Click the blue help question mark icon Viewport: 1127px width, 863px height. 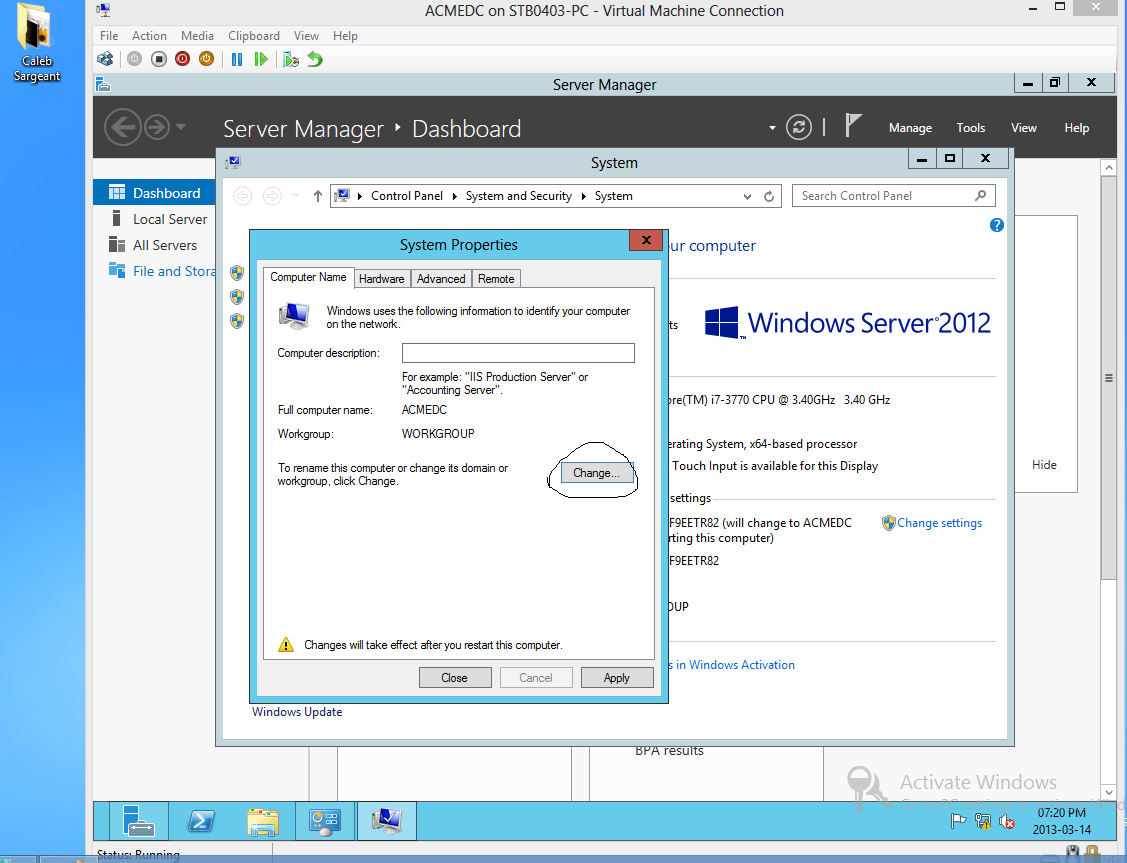click(996, 225)
